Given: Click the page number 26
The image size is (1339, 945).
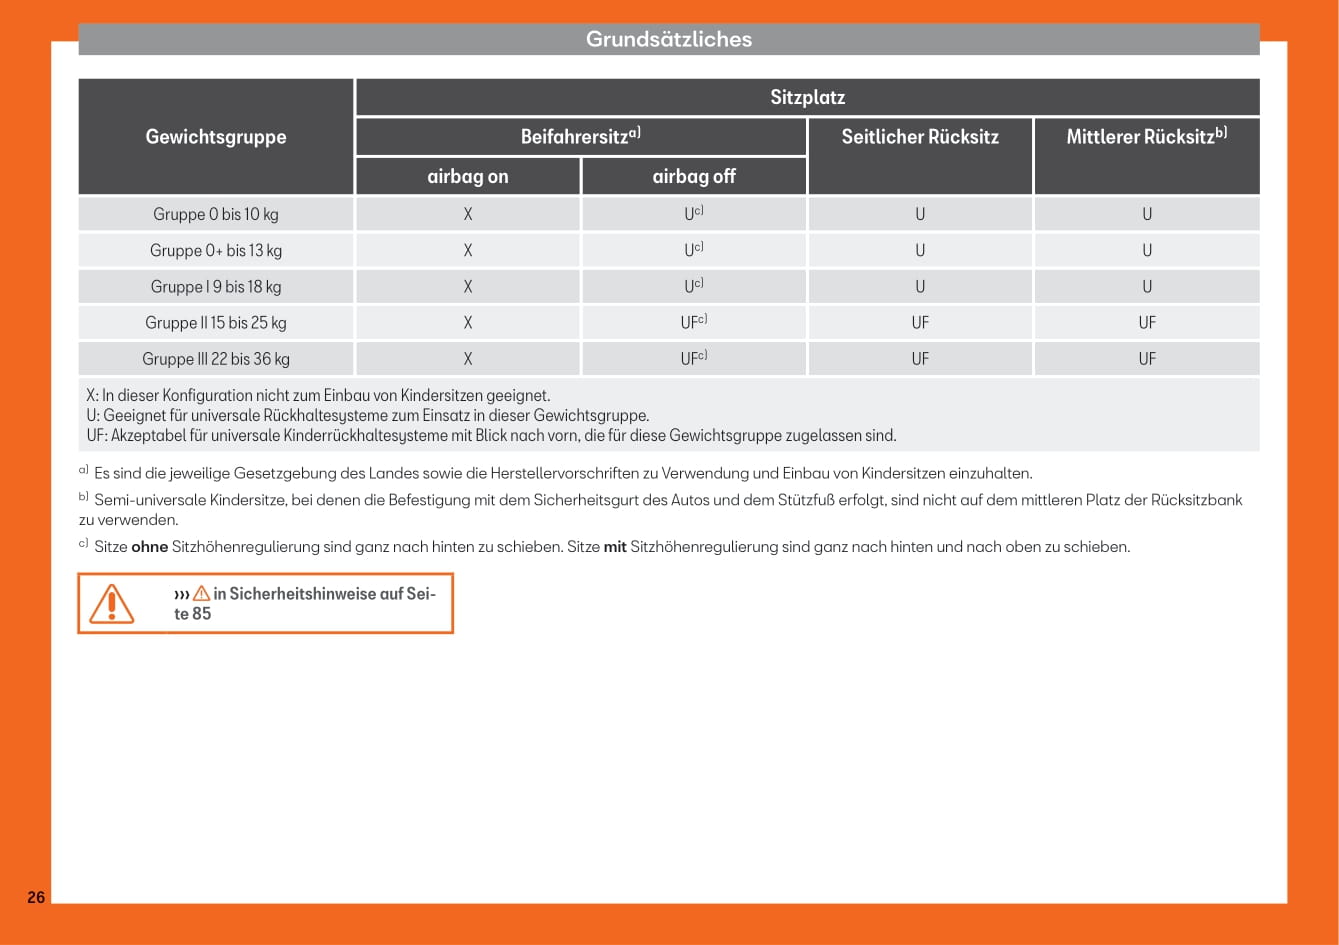Looking at the screenshot, I should click(x=36, y=897).
